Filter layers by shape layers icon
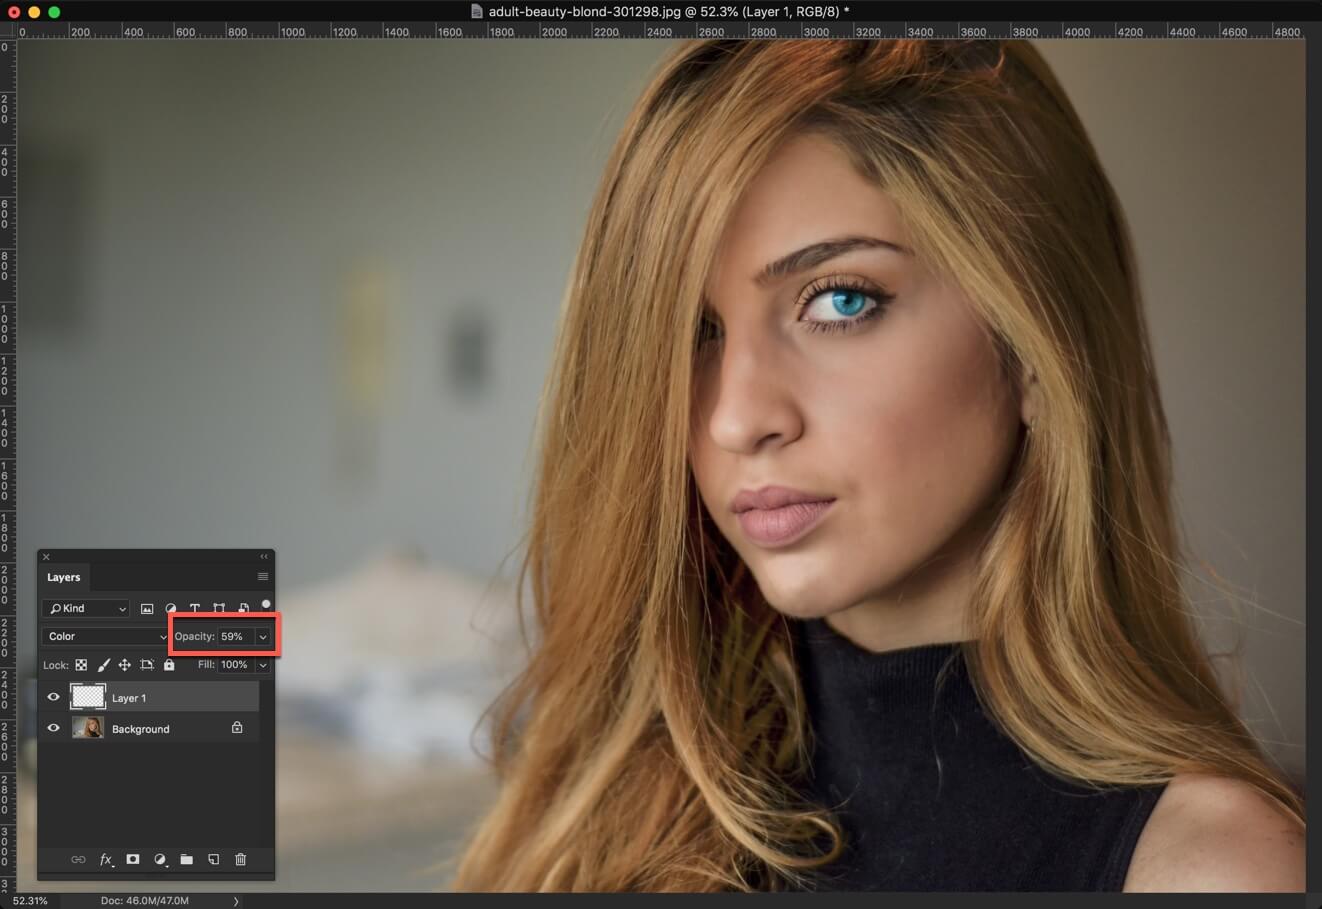The image size is (1322, 909). 219,608
